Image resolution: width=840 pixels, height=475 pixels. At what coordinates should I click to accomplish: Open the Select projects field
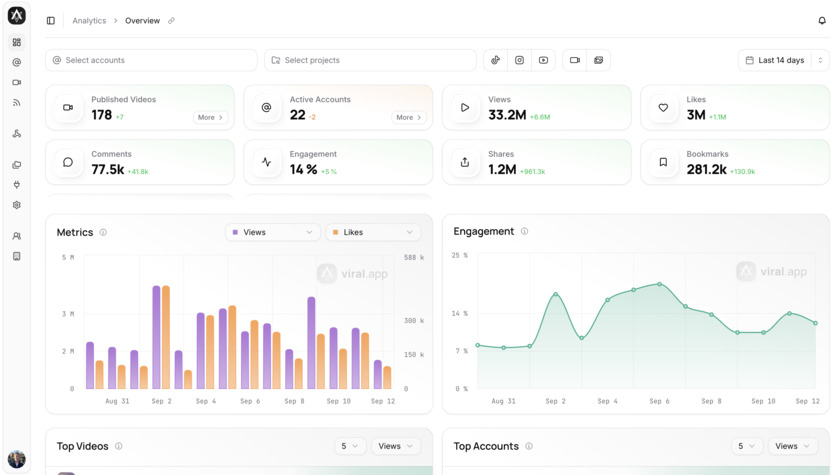click(370, 60)
